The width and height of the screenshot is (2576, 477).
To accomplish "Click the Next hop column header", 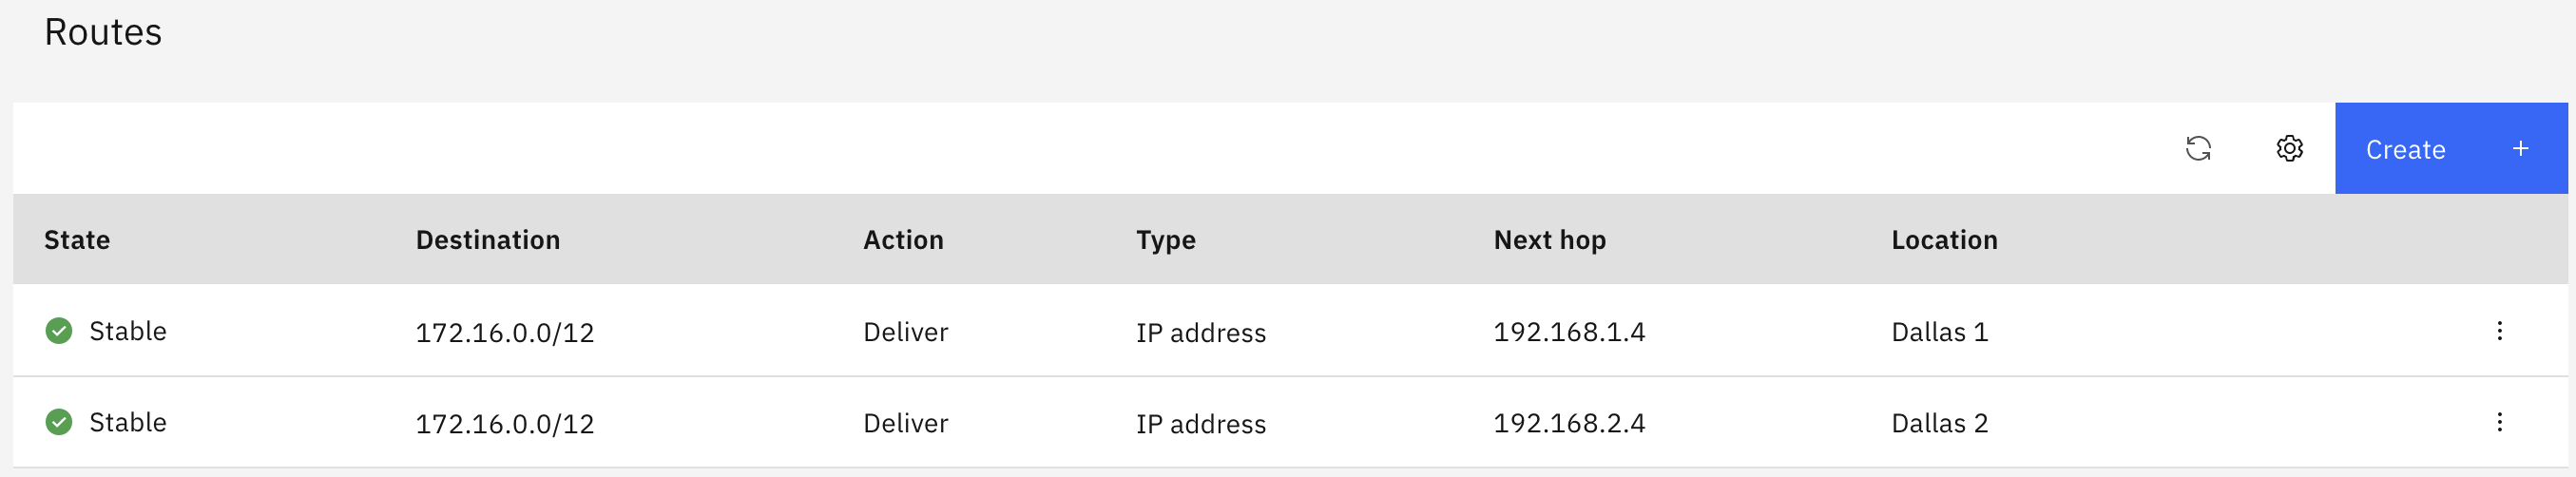I will point(1549,240).
